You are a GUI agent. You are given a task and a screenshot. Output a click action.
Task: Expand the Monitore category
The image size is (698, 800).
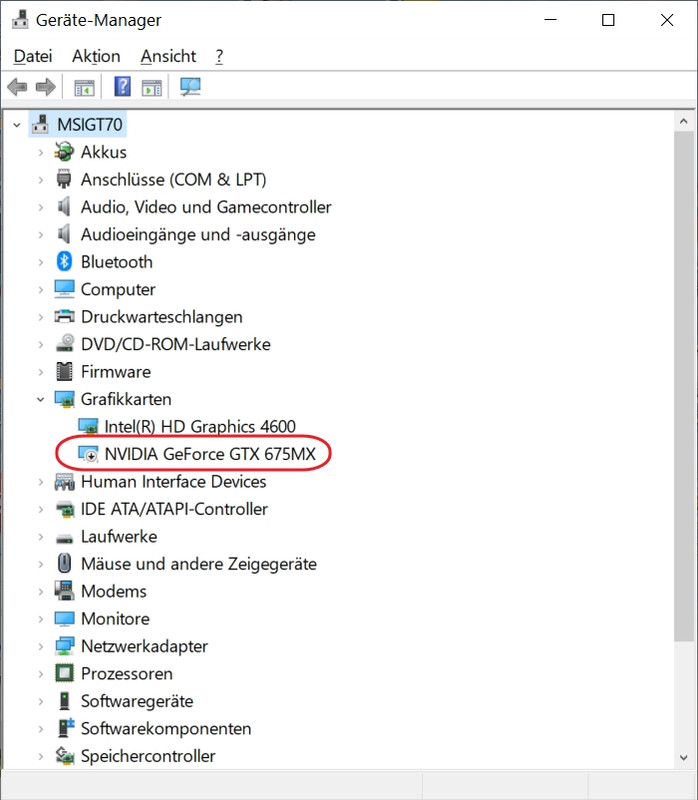tap(40, 619)
